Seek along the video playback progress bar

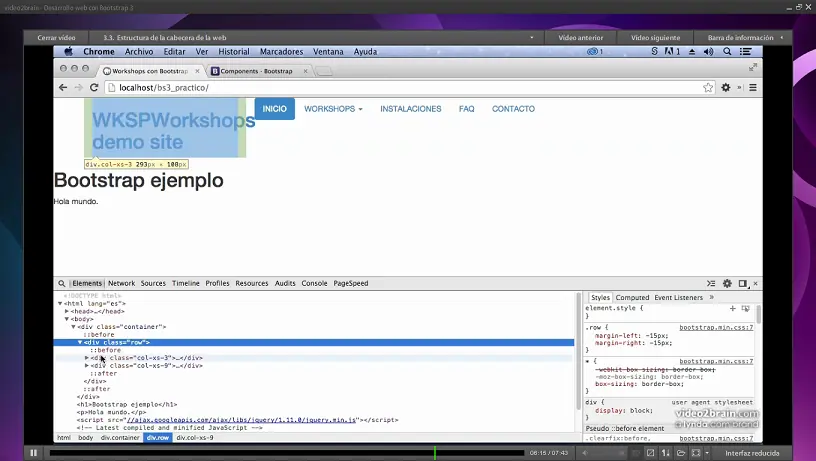pyautogui.click(x=287, y=453)
